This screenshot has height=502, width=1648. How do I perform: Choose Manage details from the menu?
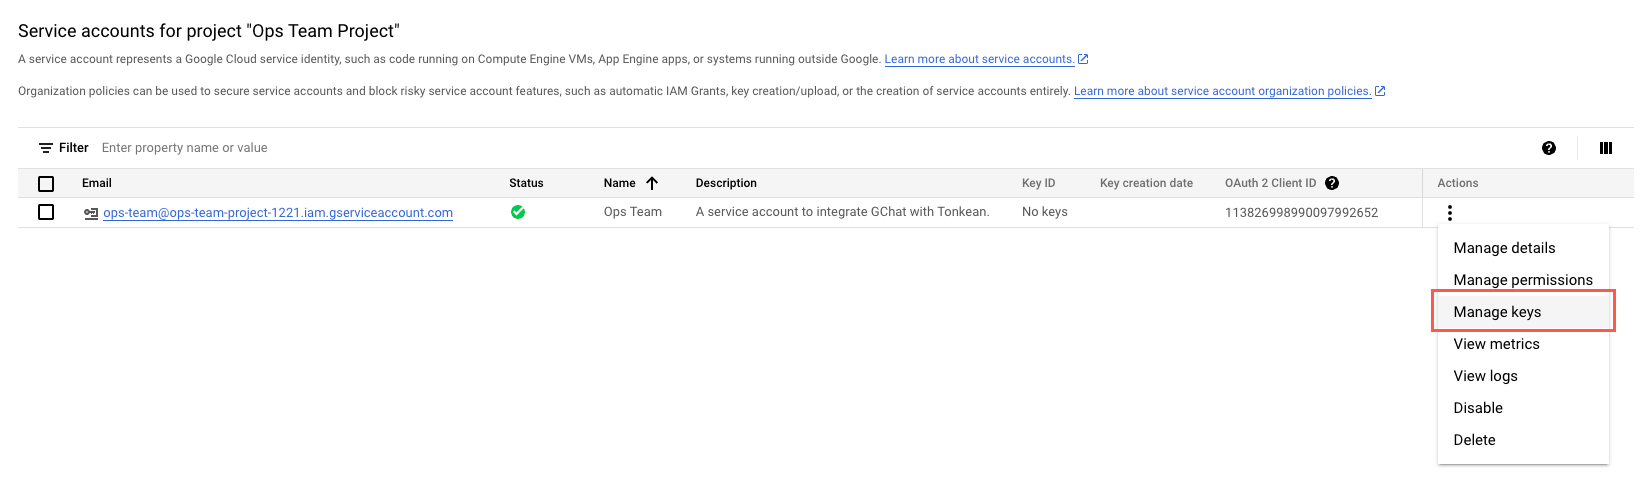[1504, 248]
